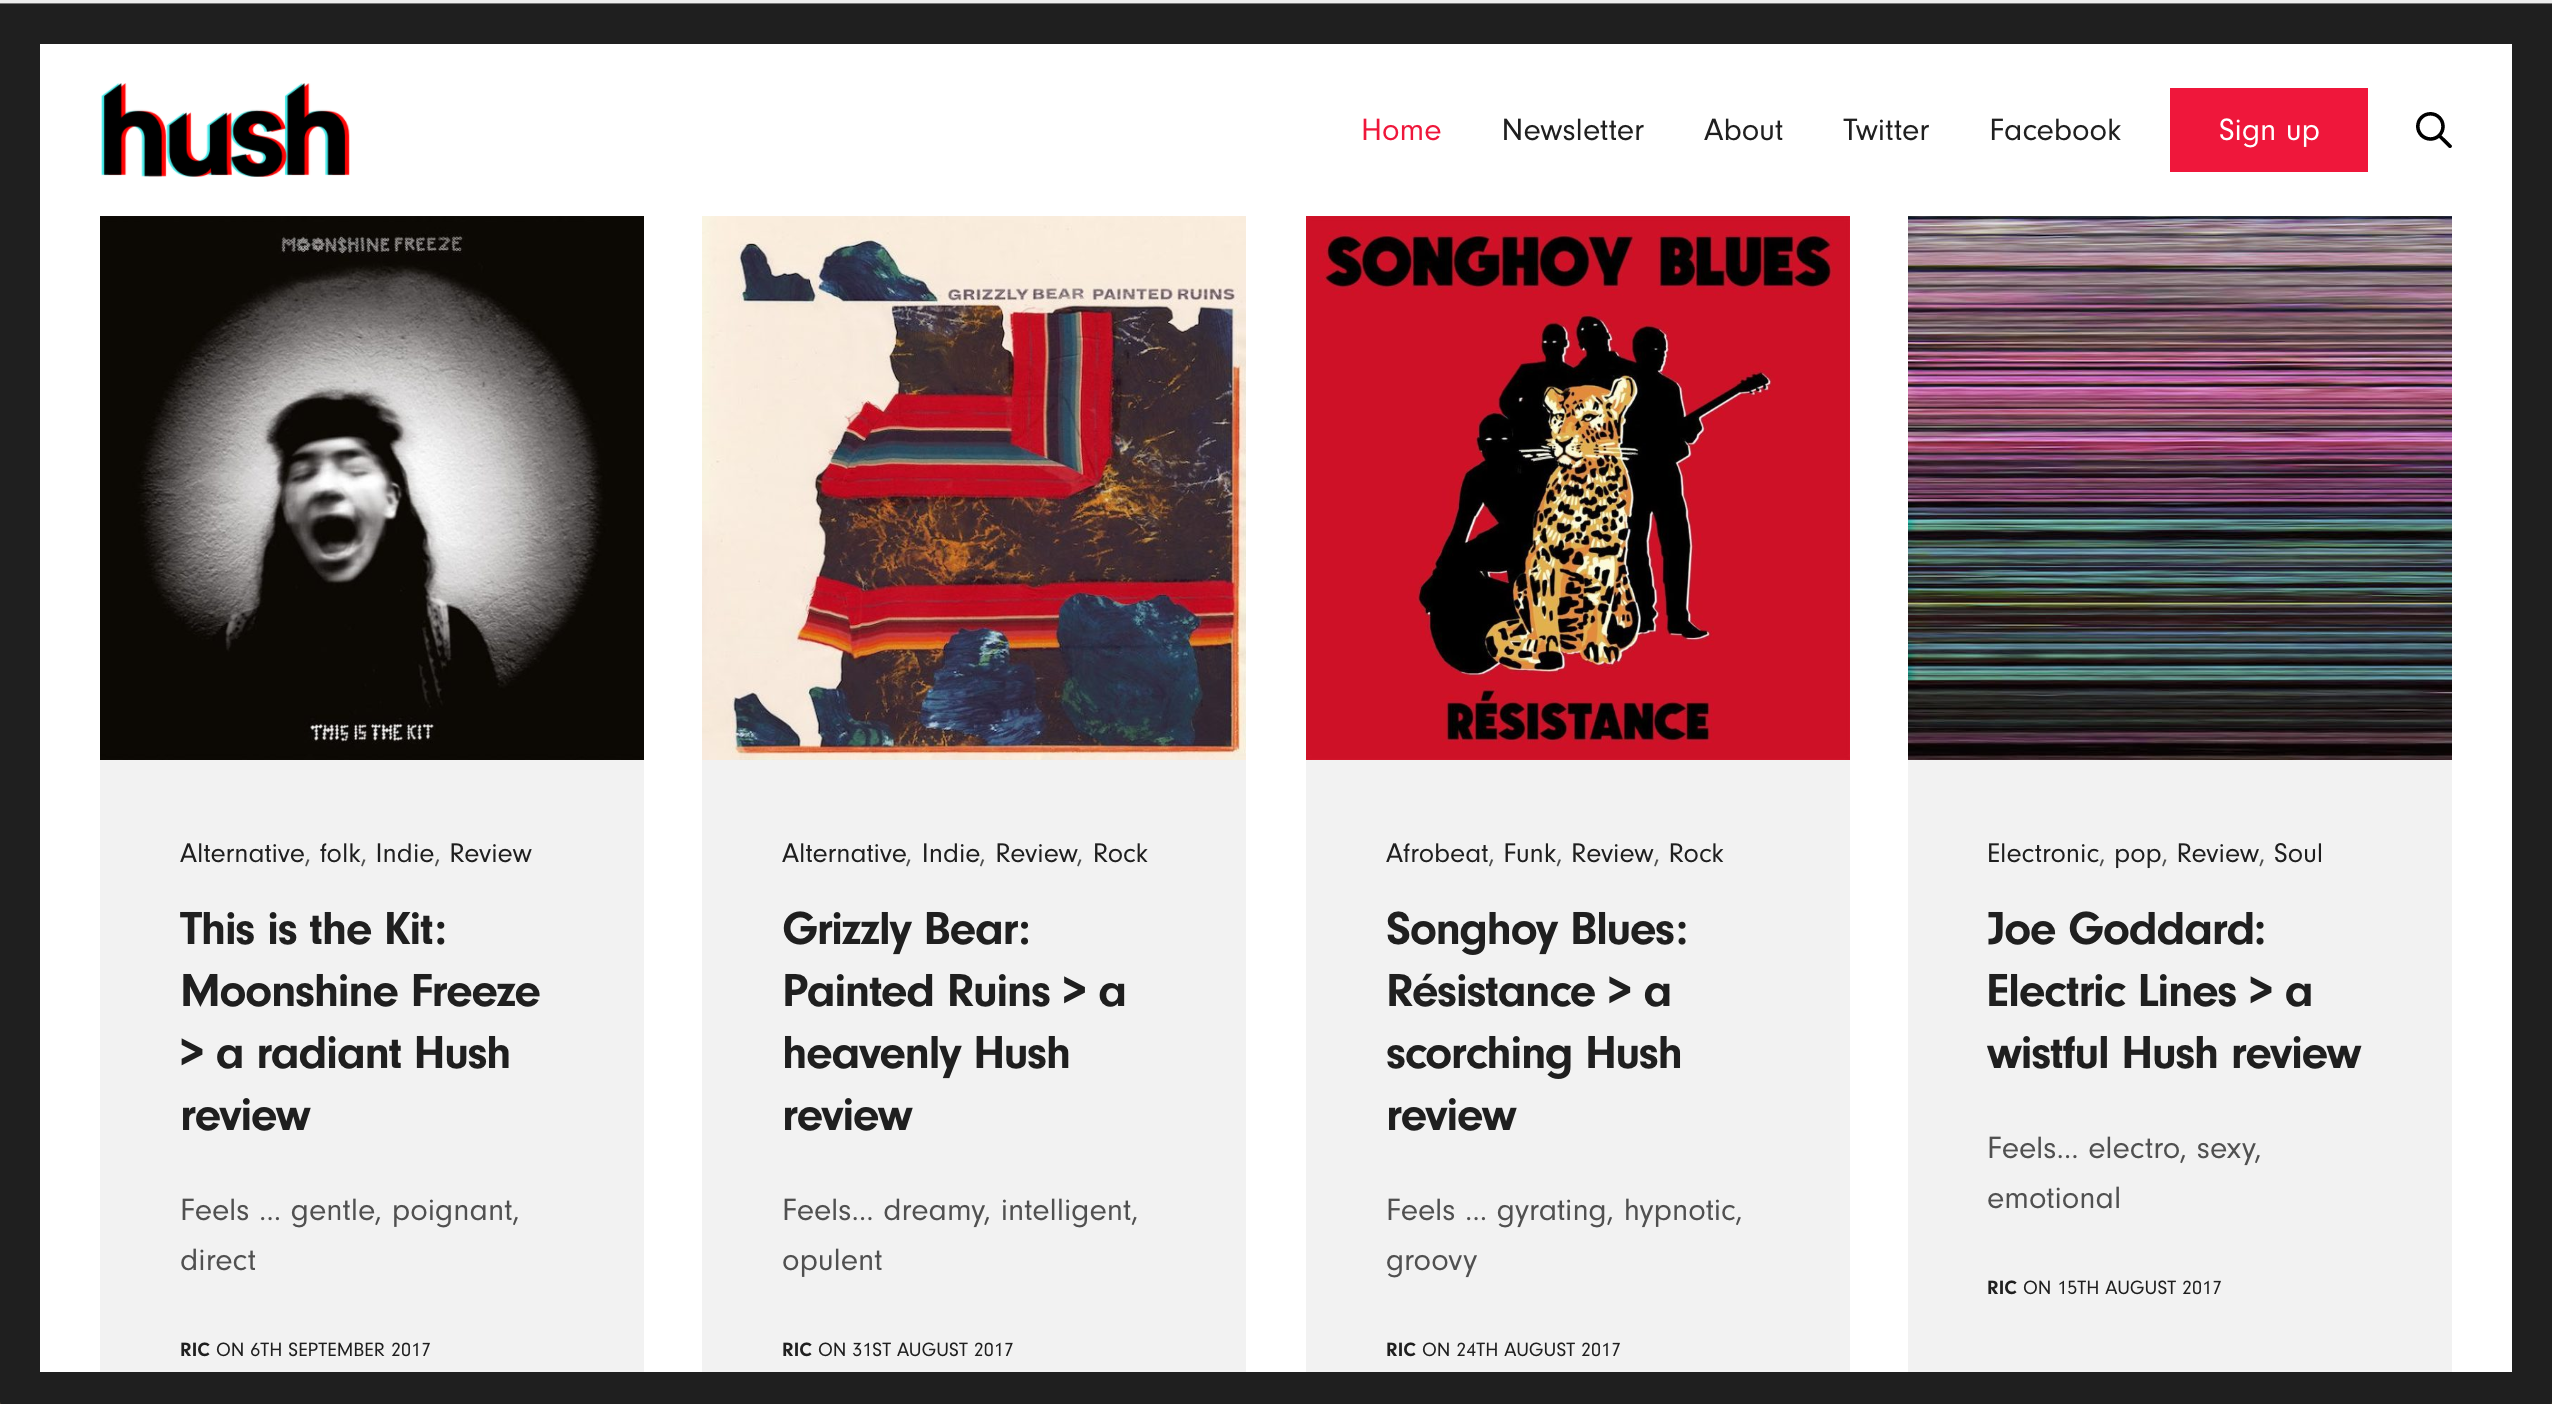The image size is (2552, 1404).
Task: Select the Home menu item
Action: (1400, 130)
